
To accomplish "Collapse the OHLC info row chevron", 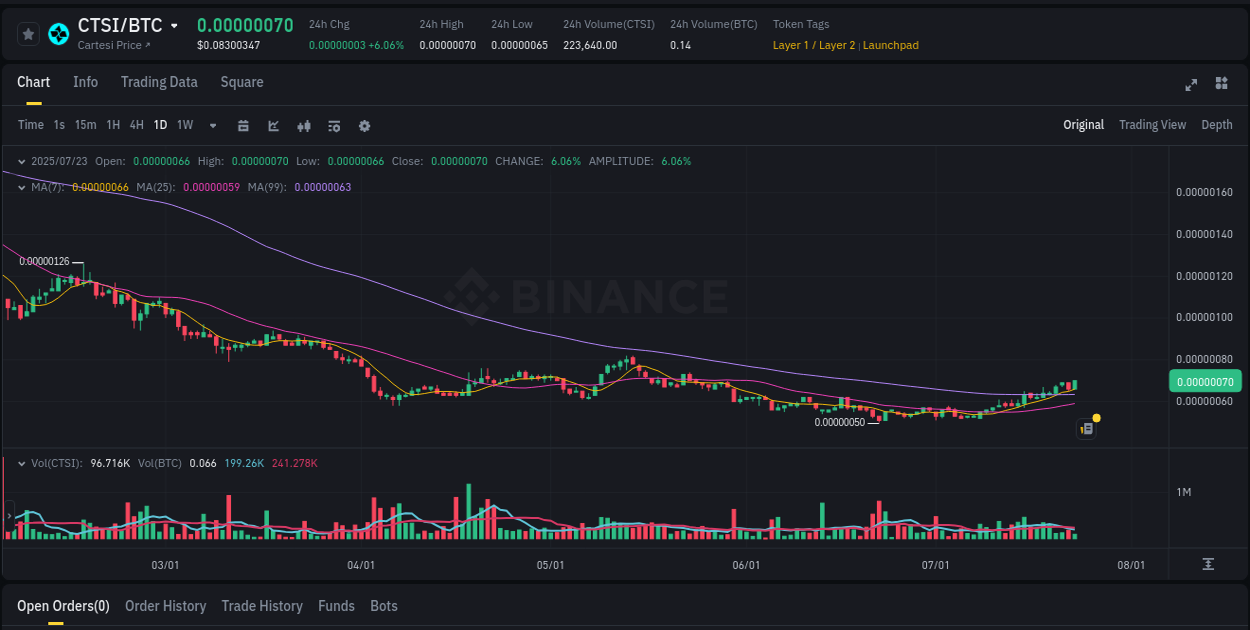I will point(21,160).
